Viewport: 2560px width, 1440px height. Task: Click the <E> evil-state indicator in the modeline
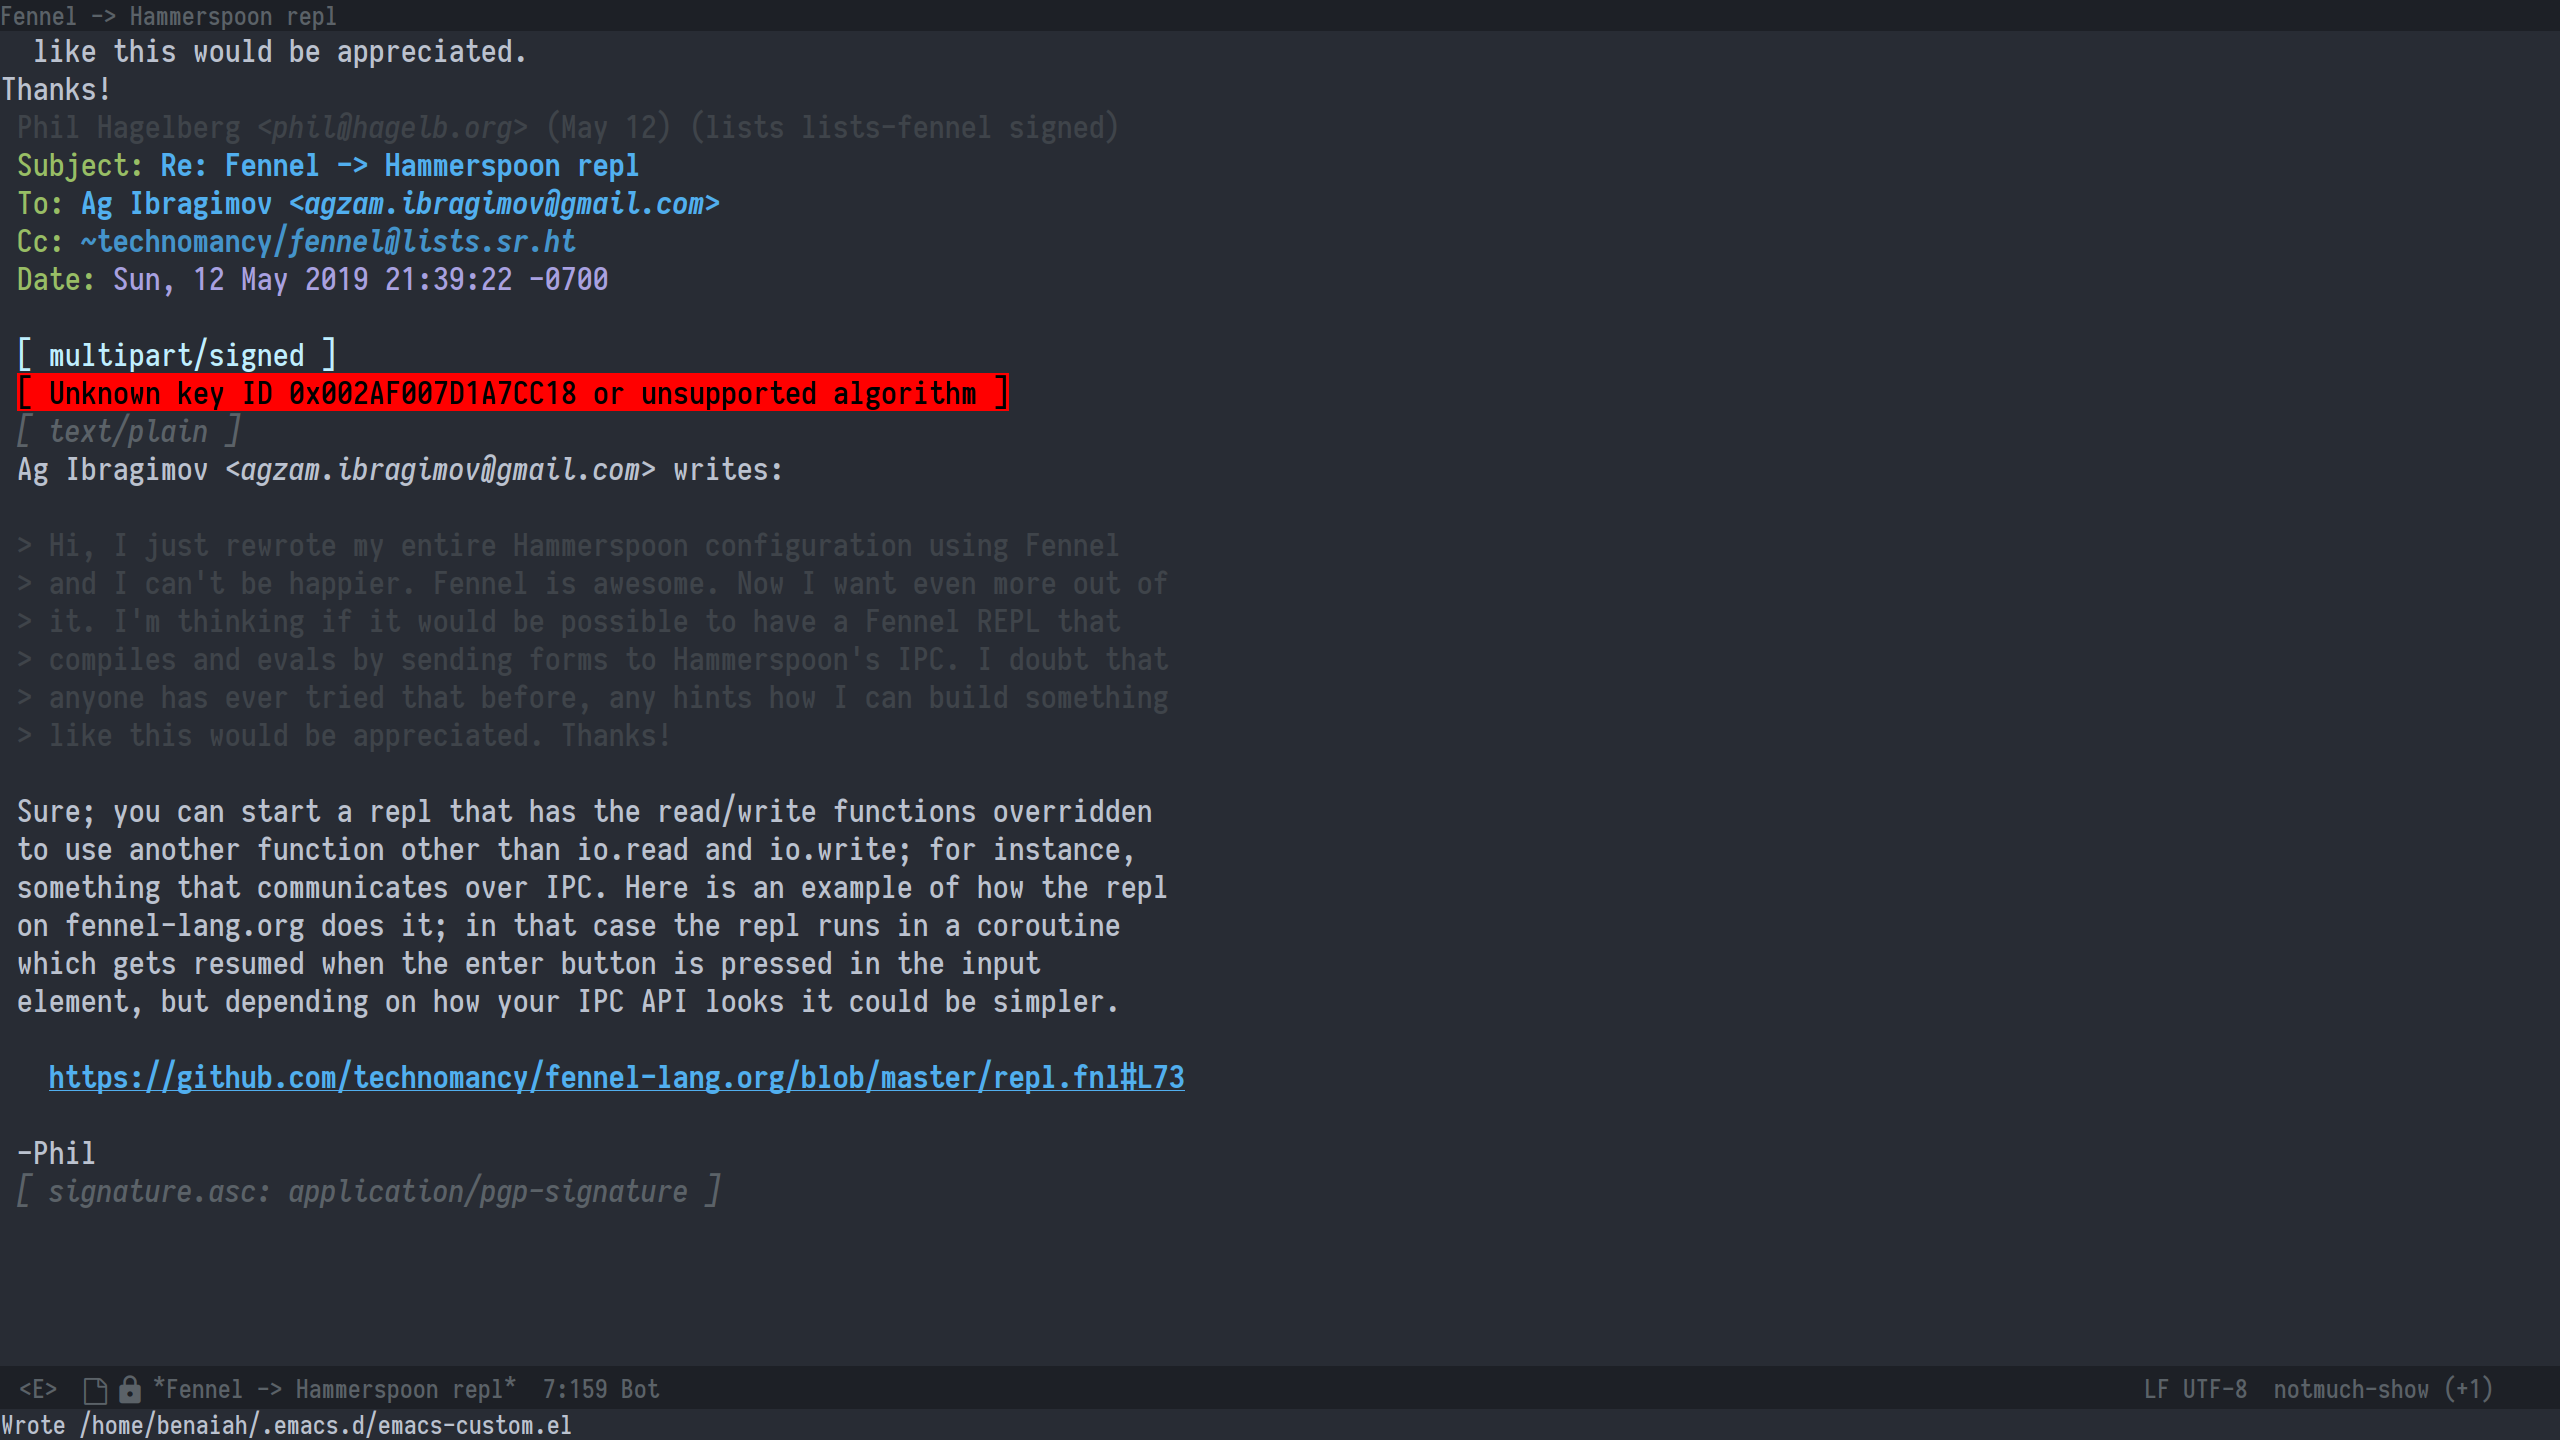(x=37, y=1388)
